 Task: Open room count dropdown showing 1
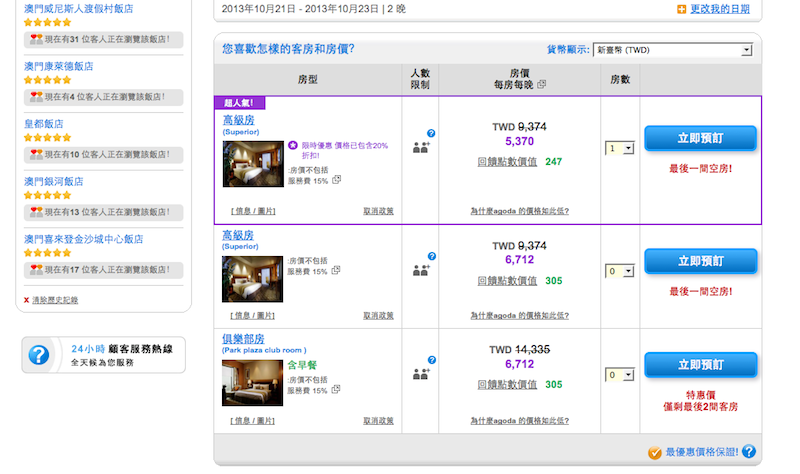pyautogui.click(x=619, y=148)
